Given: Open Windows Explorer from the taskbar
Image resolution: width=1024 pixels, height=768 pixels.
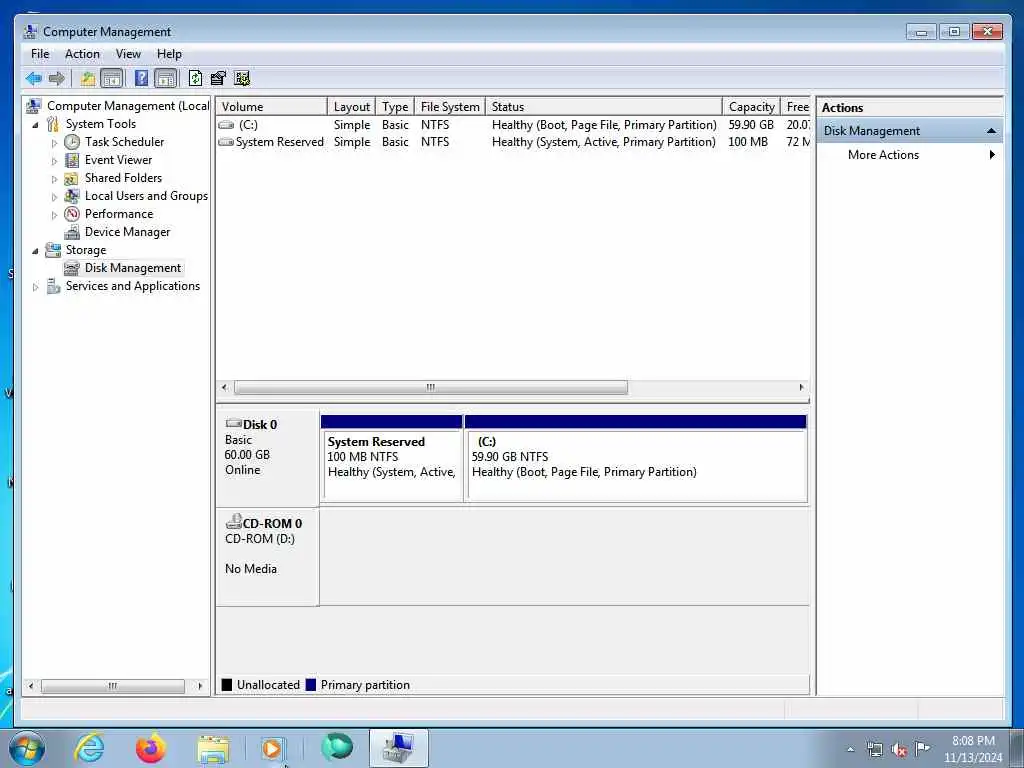Looking at the screenshot, I should coord(213,748).
